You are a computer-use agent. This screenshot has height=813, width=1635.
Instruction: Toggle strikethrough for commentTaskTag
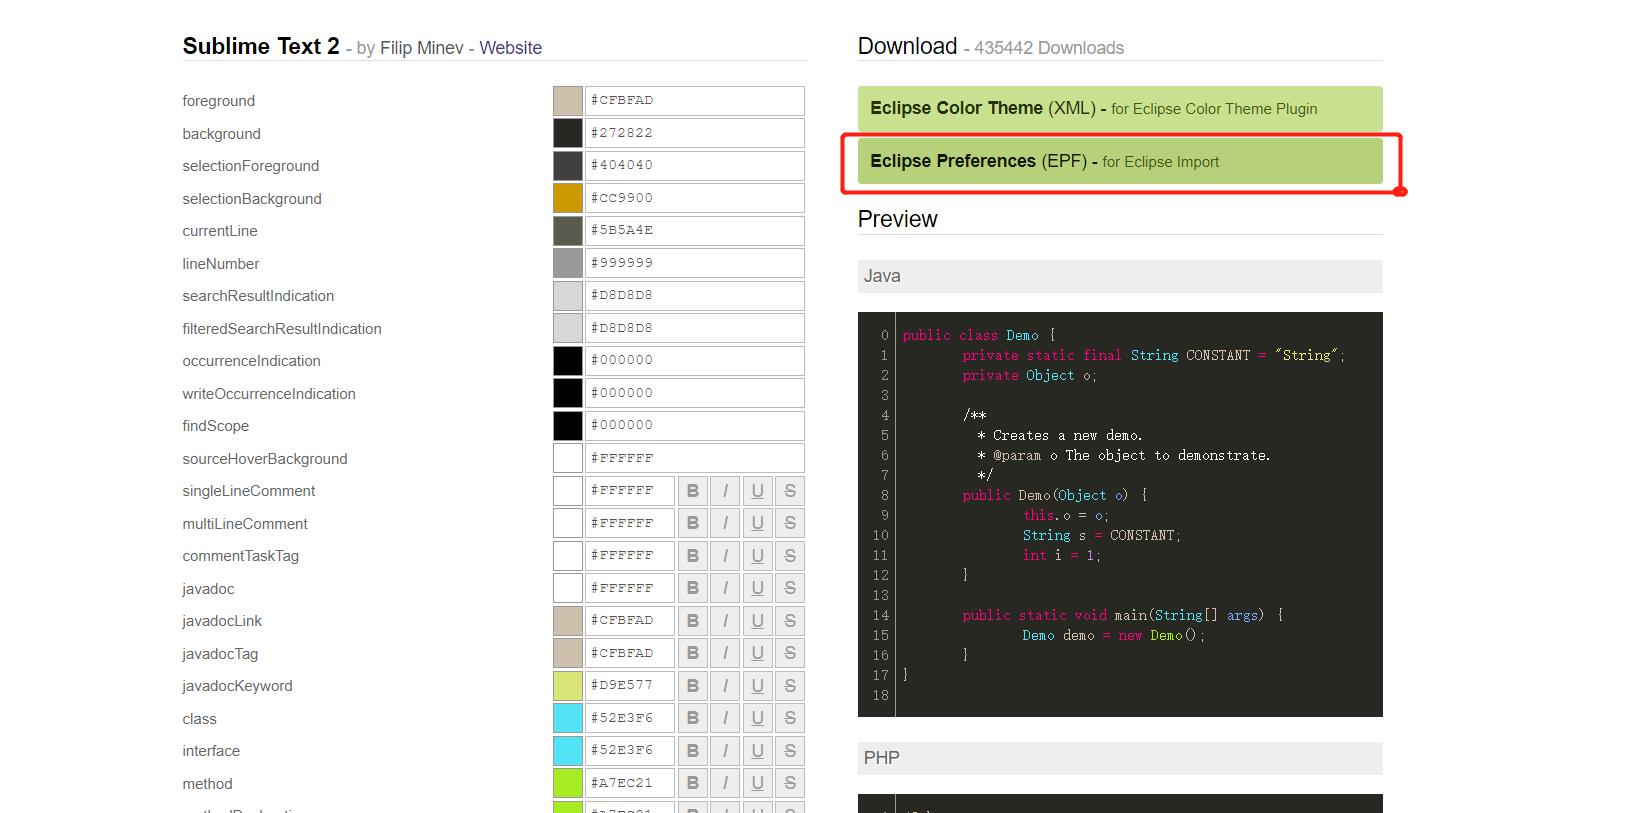click(790, 556)
